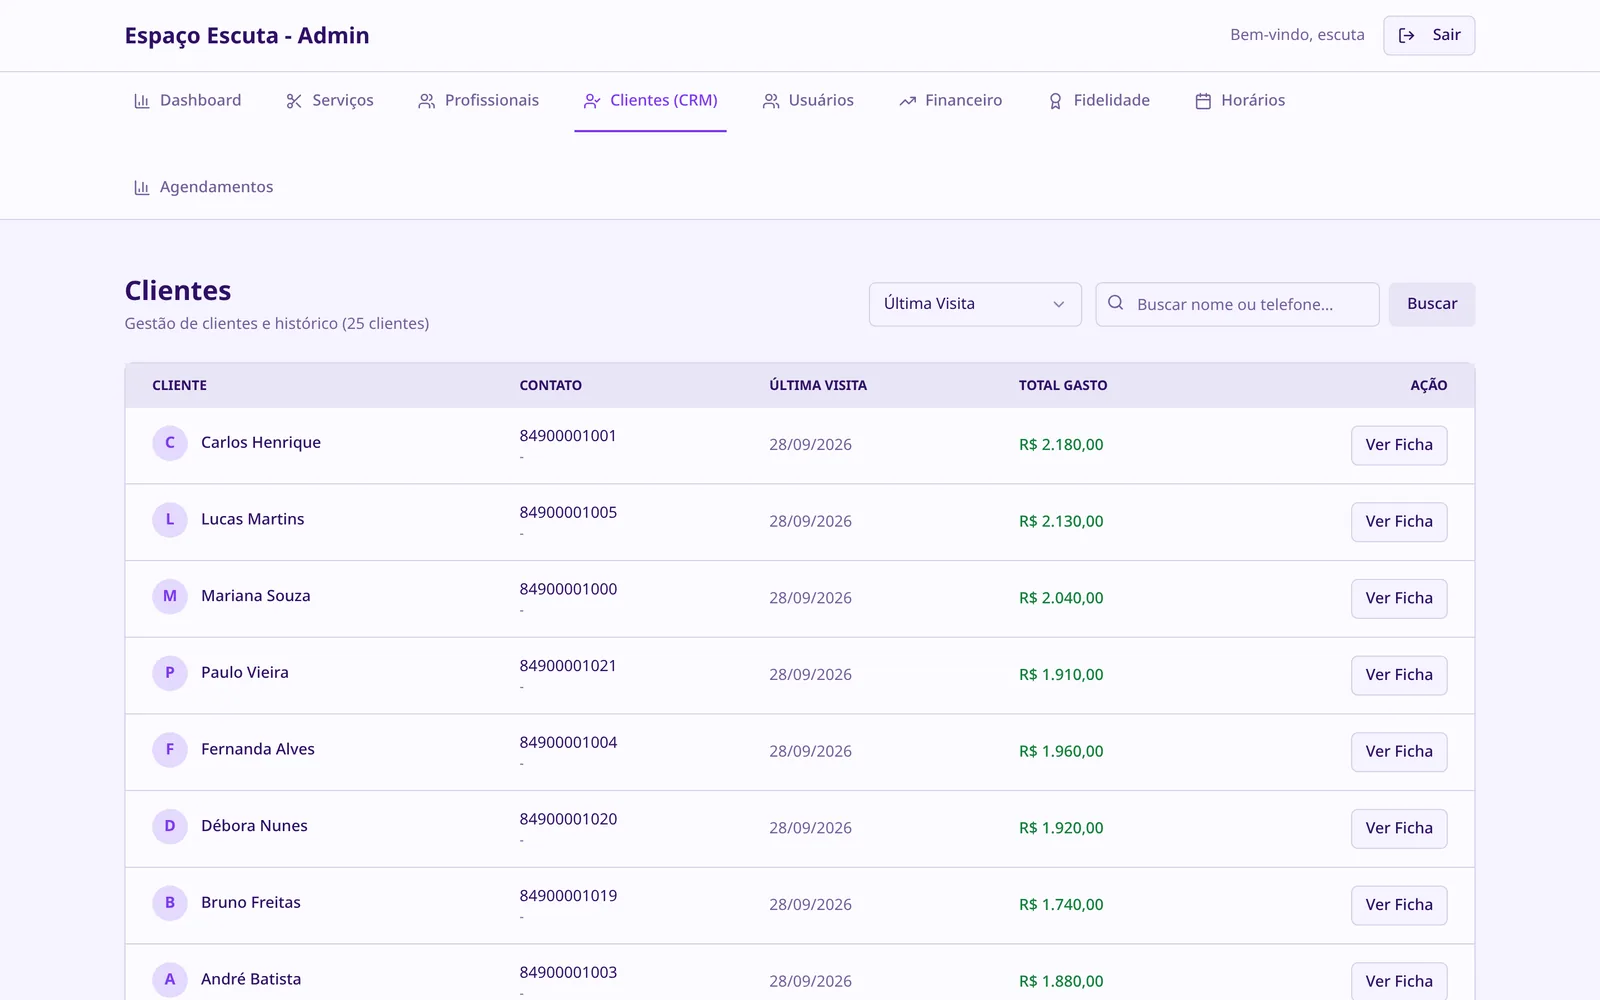
Task: Click the Usuários people icon
Action: pyautogui.click(x=771, y=101)
